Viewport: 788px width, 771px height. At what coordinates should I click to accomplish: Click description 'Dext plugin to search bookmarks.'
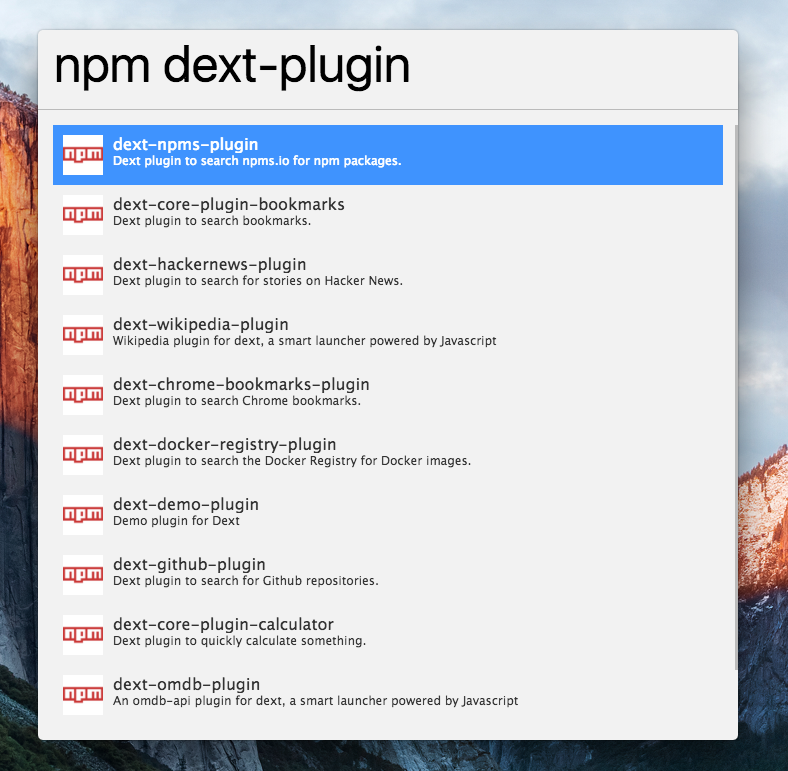tap(212, 221)
